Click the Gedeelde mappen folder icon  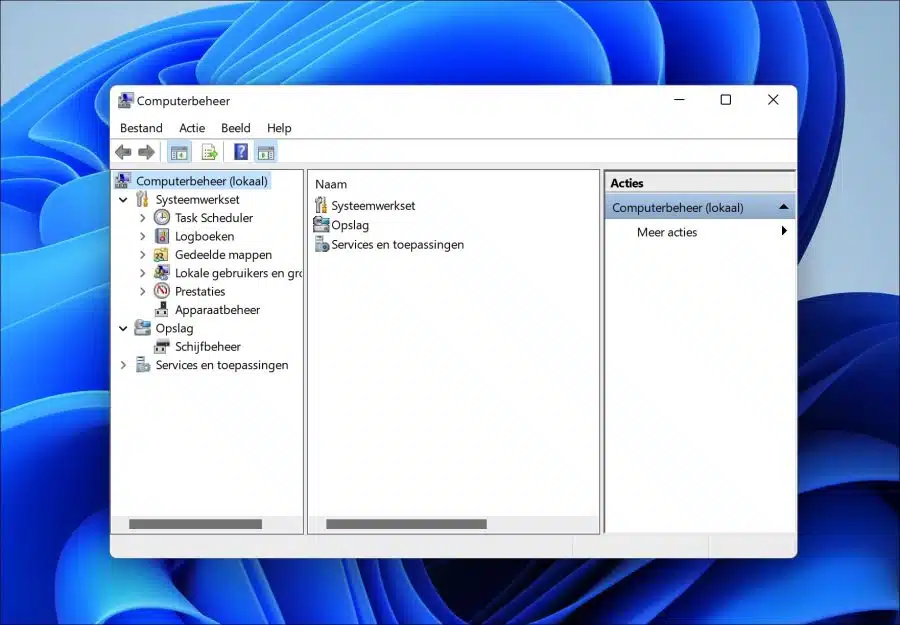pos(161,254)
